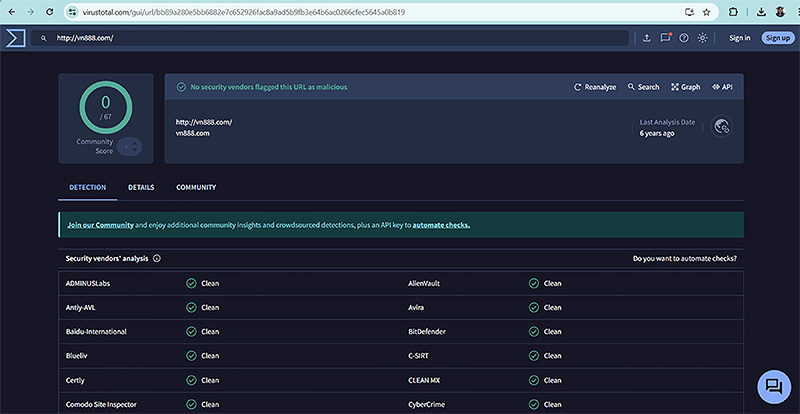Click the Sign up button

pos(778,38)
